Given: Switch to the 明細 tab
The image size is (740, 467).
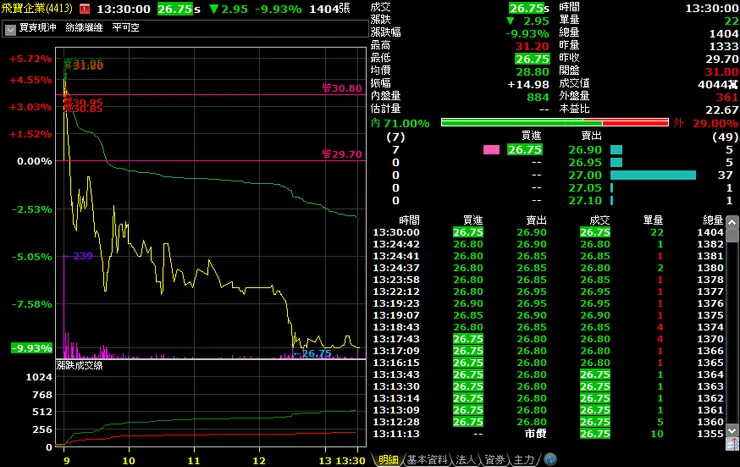Looking at the screenshot, I should pos(388,459).
